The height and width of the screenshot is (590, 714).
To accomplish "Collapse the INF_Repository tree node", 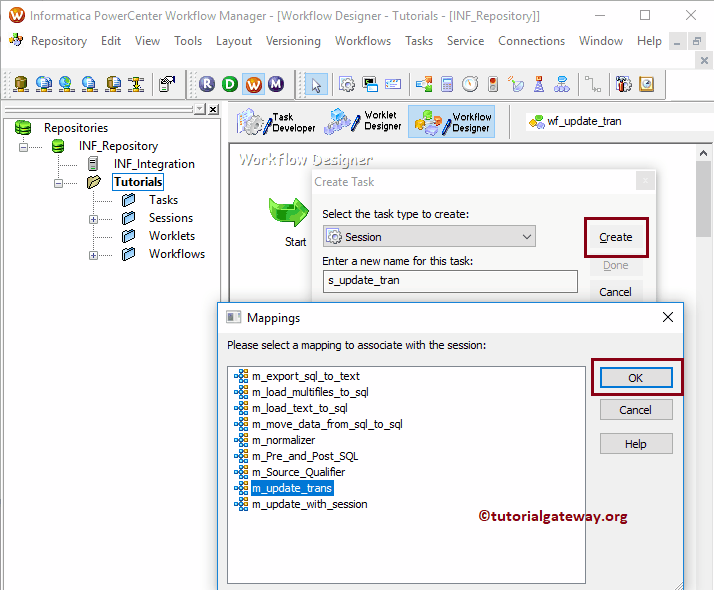I will pyautogui.click(x=23, y=147).
